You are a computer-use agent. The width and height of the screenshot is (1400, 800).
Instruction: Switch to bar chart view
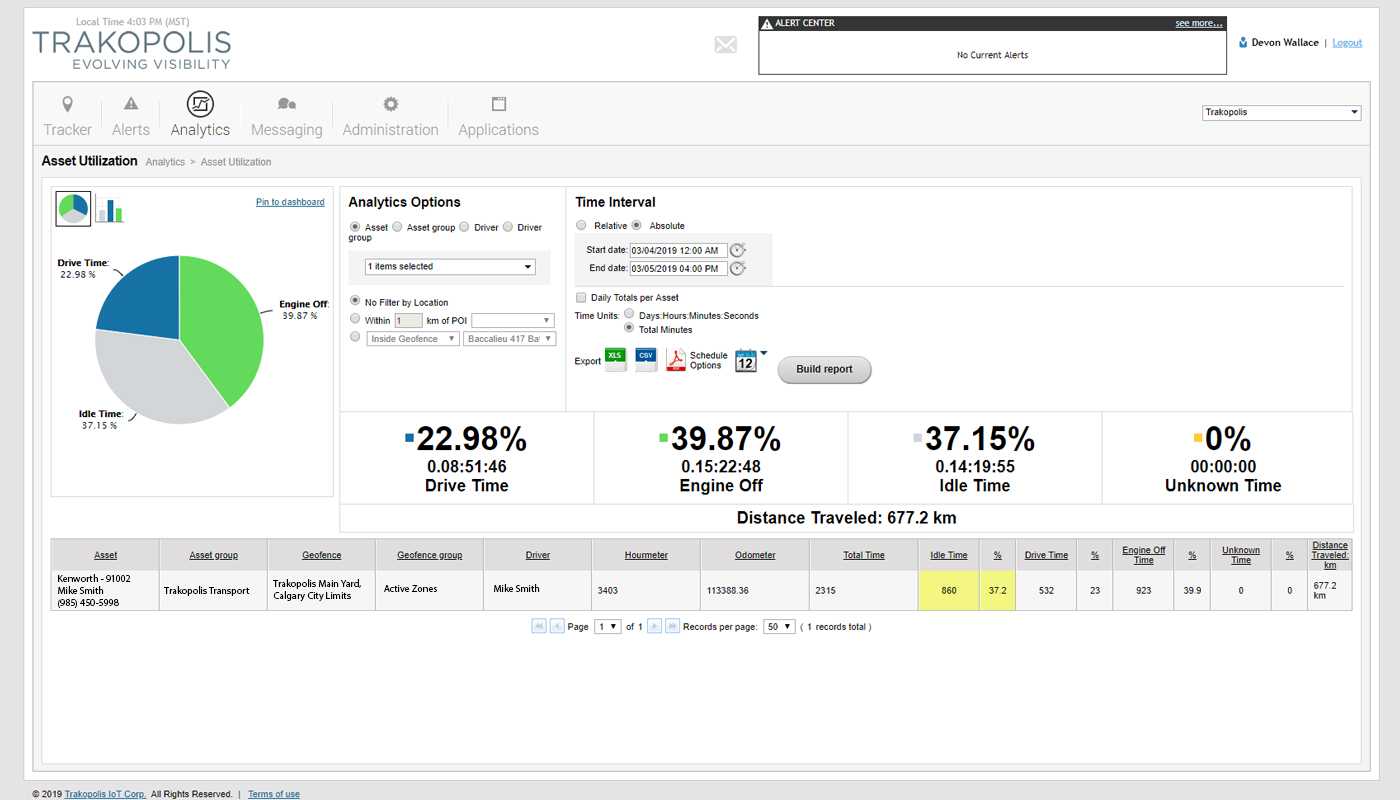109,208
